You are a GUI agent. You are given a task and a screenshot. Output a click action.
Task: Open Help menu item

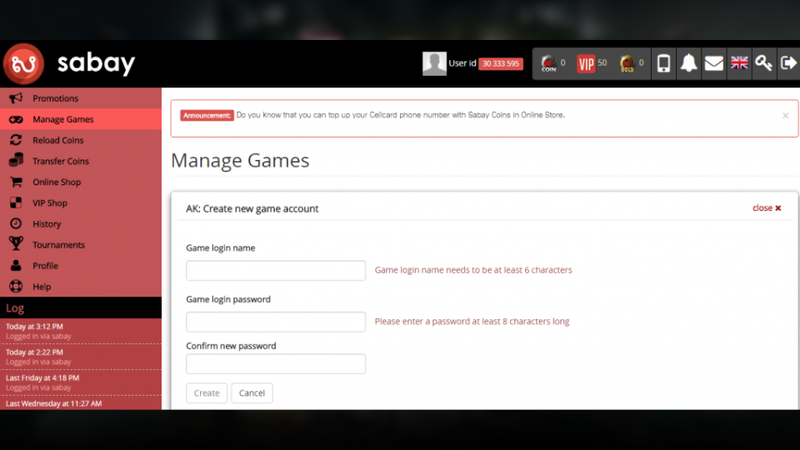click(x=81, y=286)
